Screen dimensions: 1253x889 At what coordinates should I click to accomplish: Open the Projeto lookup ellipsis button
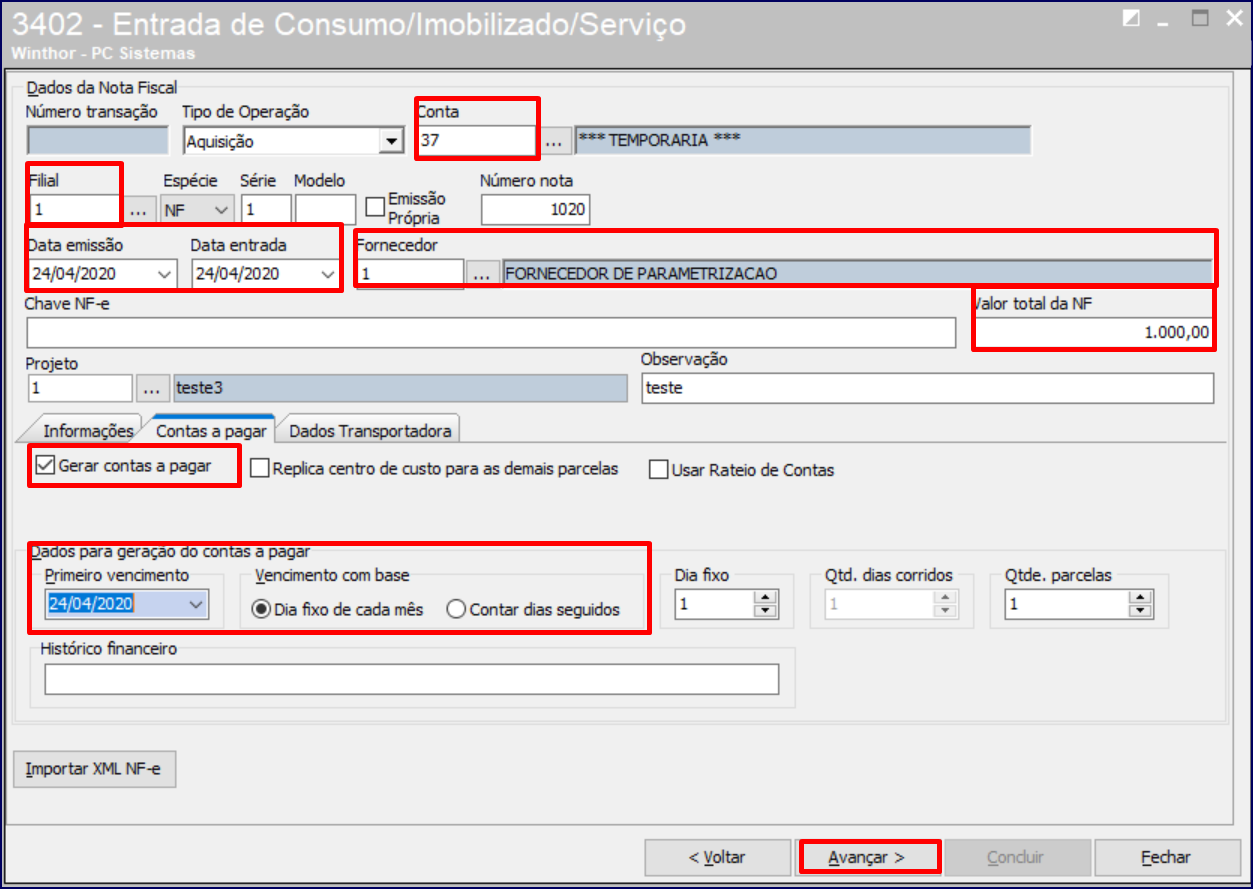click(x=153, y=388)
